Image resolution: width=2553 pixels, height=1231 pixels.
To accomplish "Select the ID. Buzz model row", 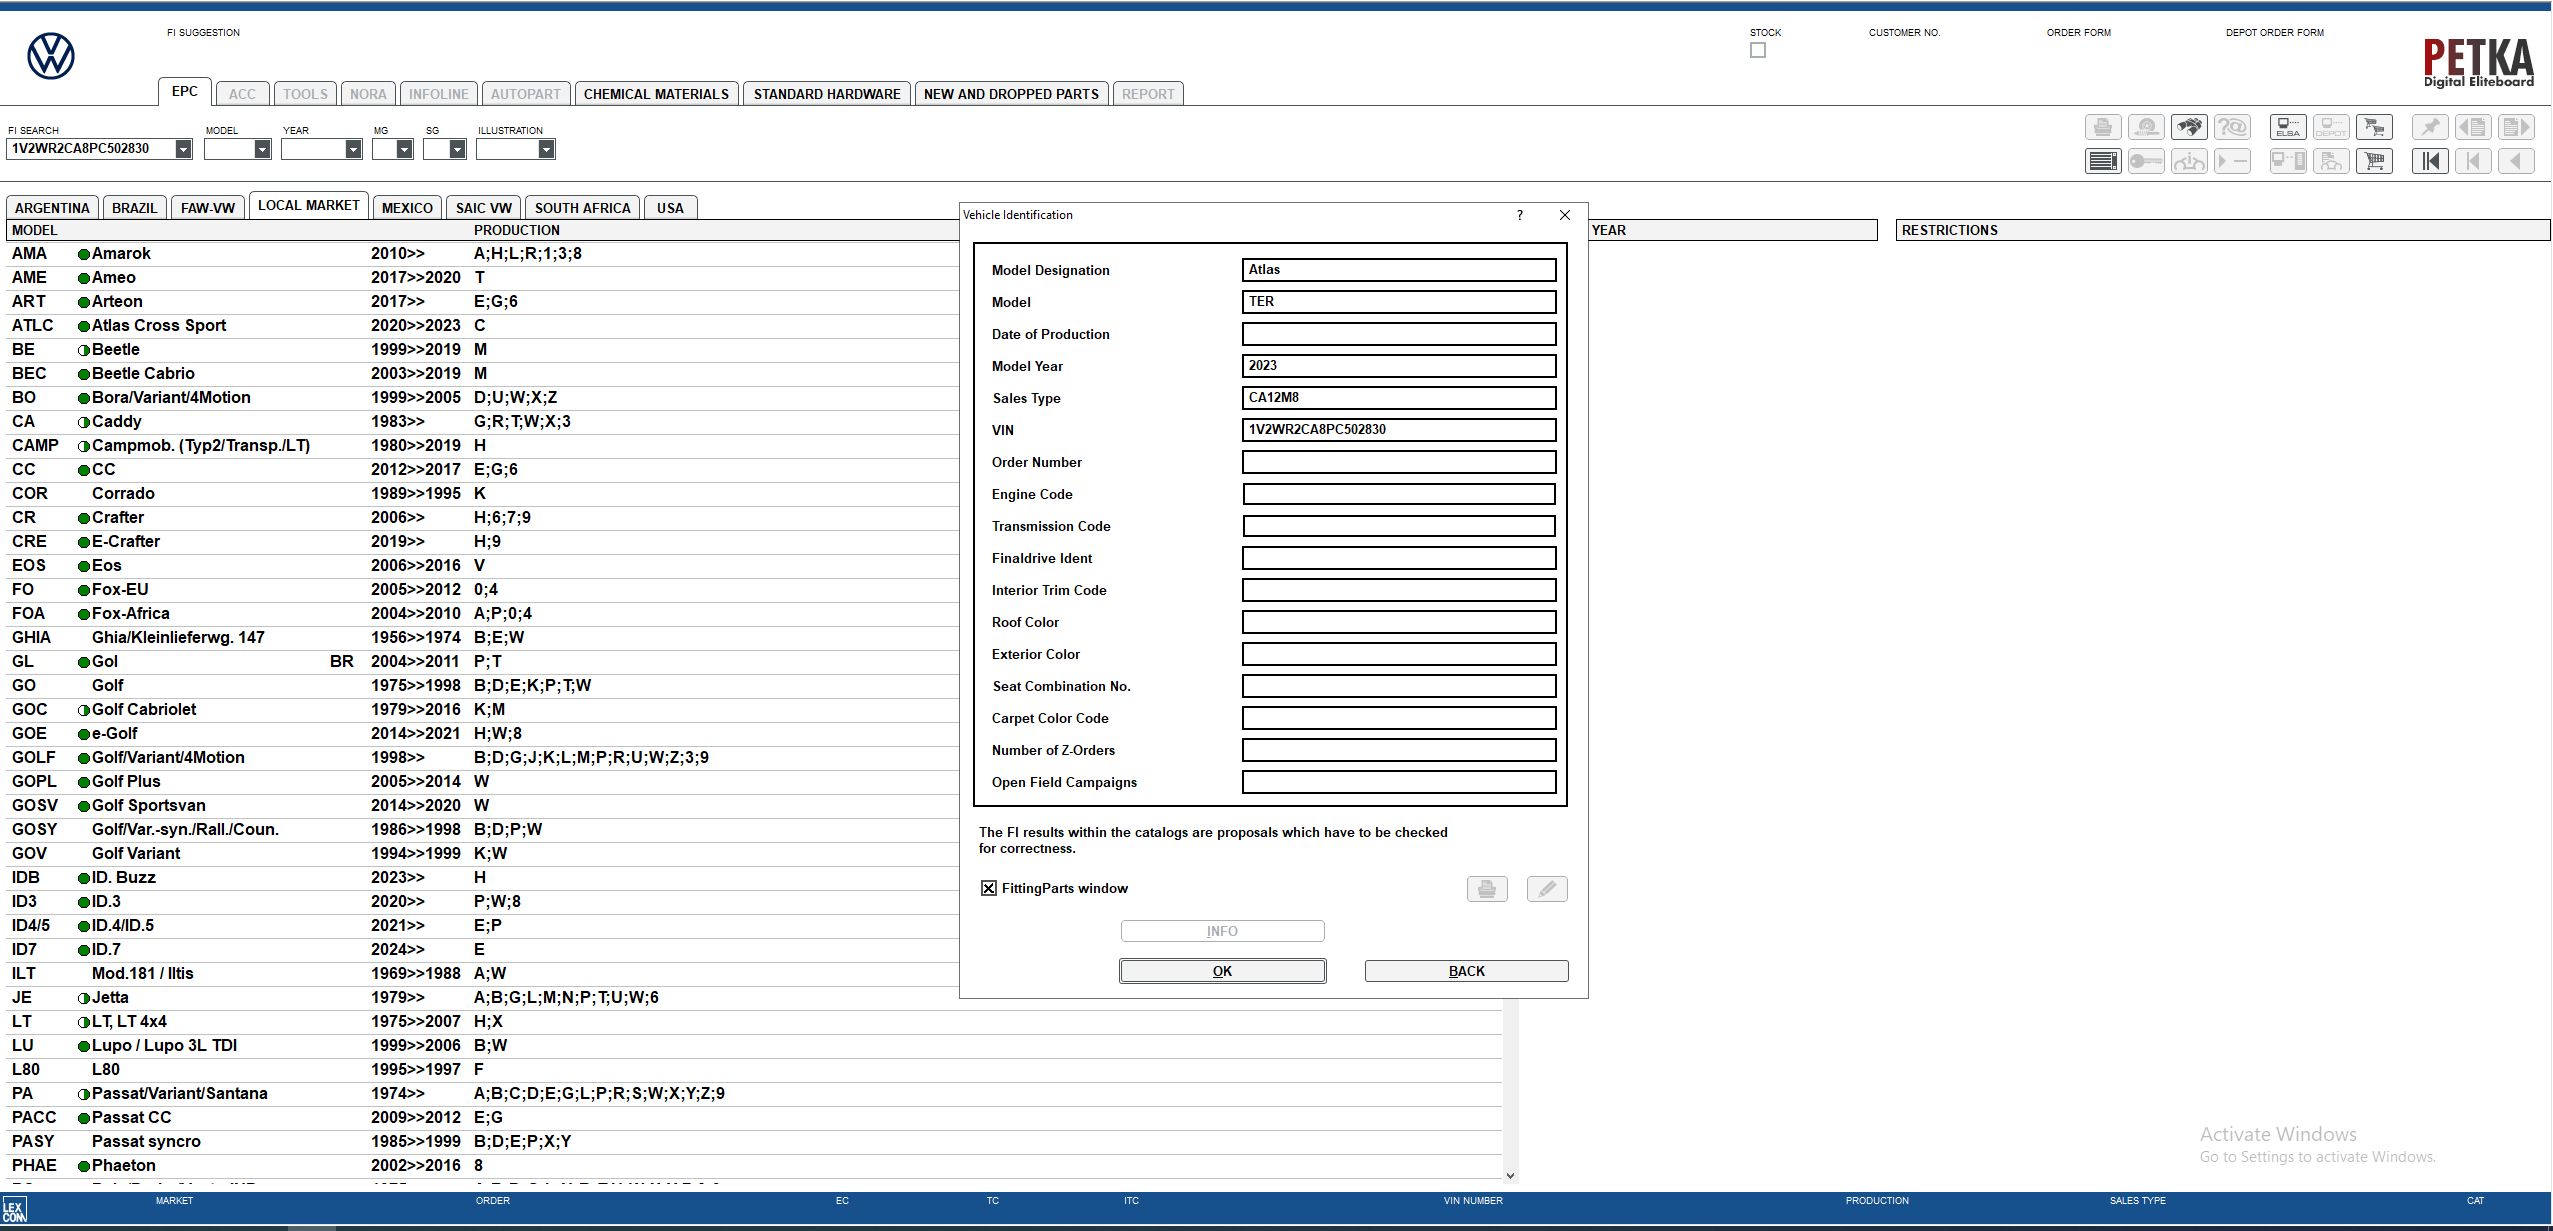I will click(480, 878).
